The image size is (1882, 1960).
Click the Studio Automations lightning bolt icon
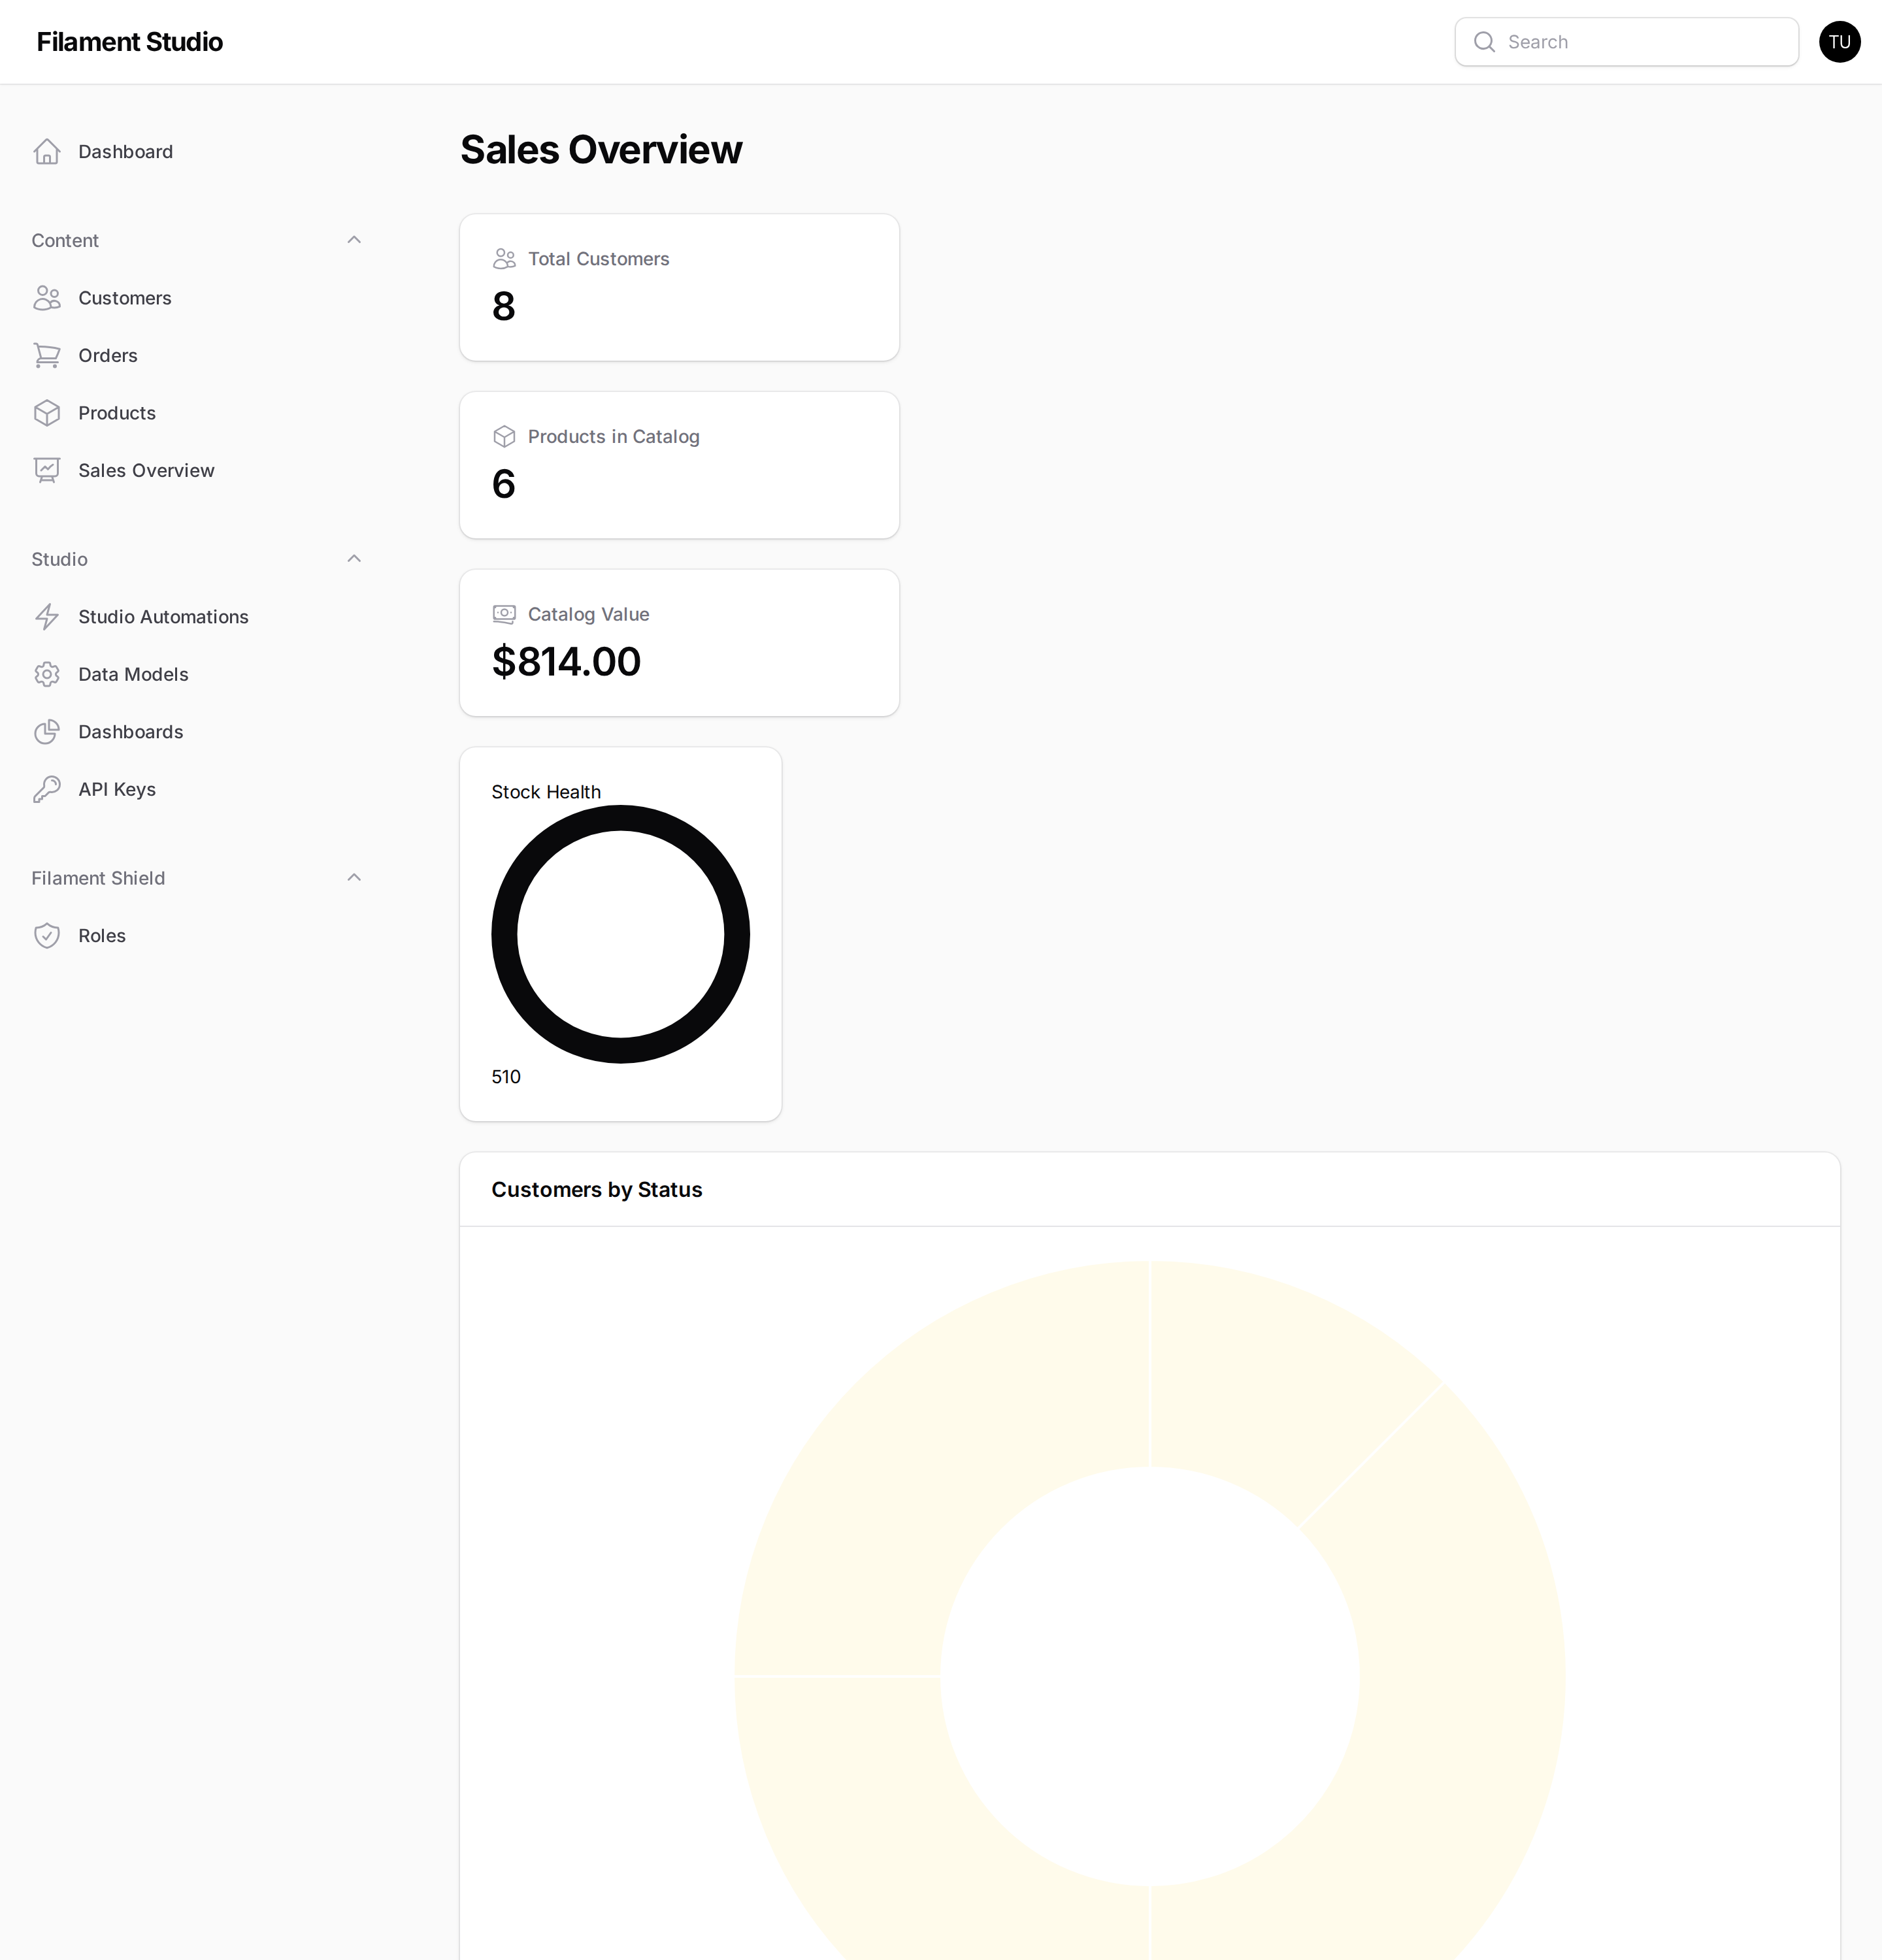47,617
